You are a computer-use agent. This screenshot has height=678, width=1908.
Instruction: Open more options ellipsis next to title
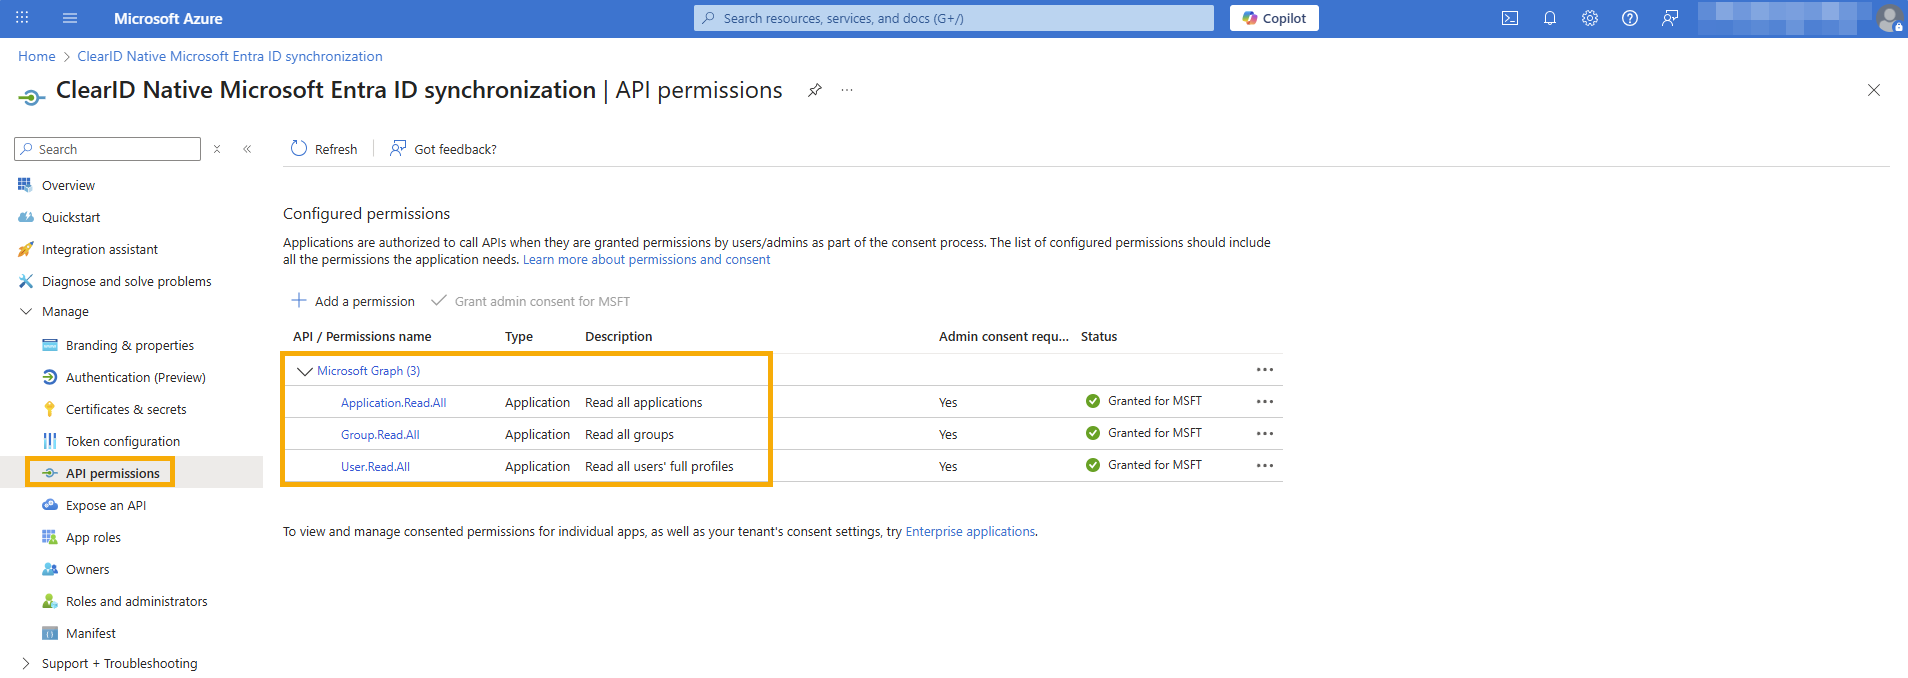click(x=847, y=90)
